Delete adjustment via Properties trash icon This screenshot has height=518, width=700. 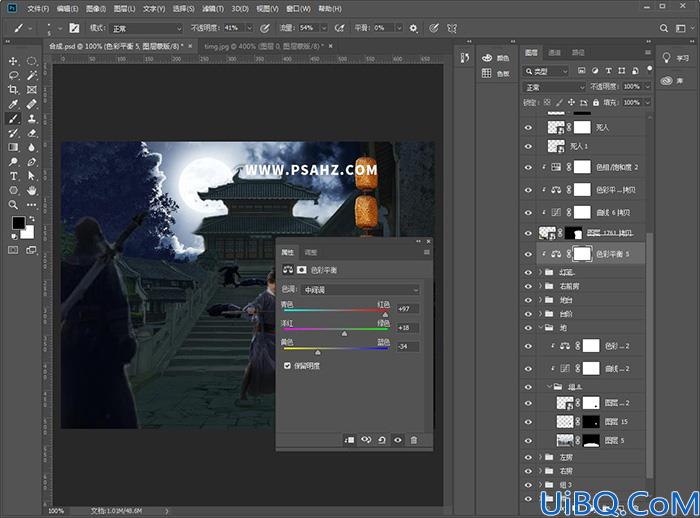pos(414,440)
